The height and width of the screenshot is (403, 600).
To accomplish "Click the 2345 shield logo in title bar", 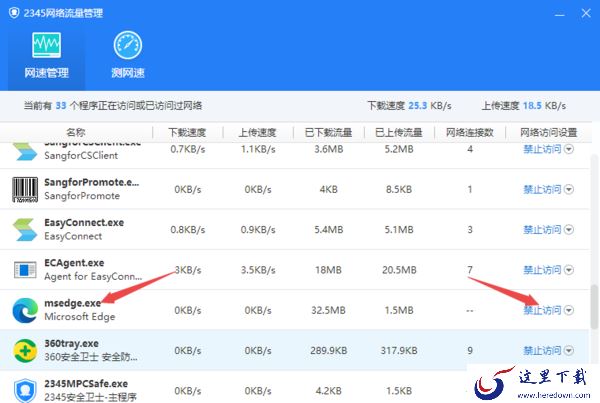I will (14, 13).
